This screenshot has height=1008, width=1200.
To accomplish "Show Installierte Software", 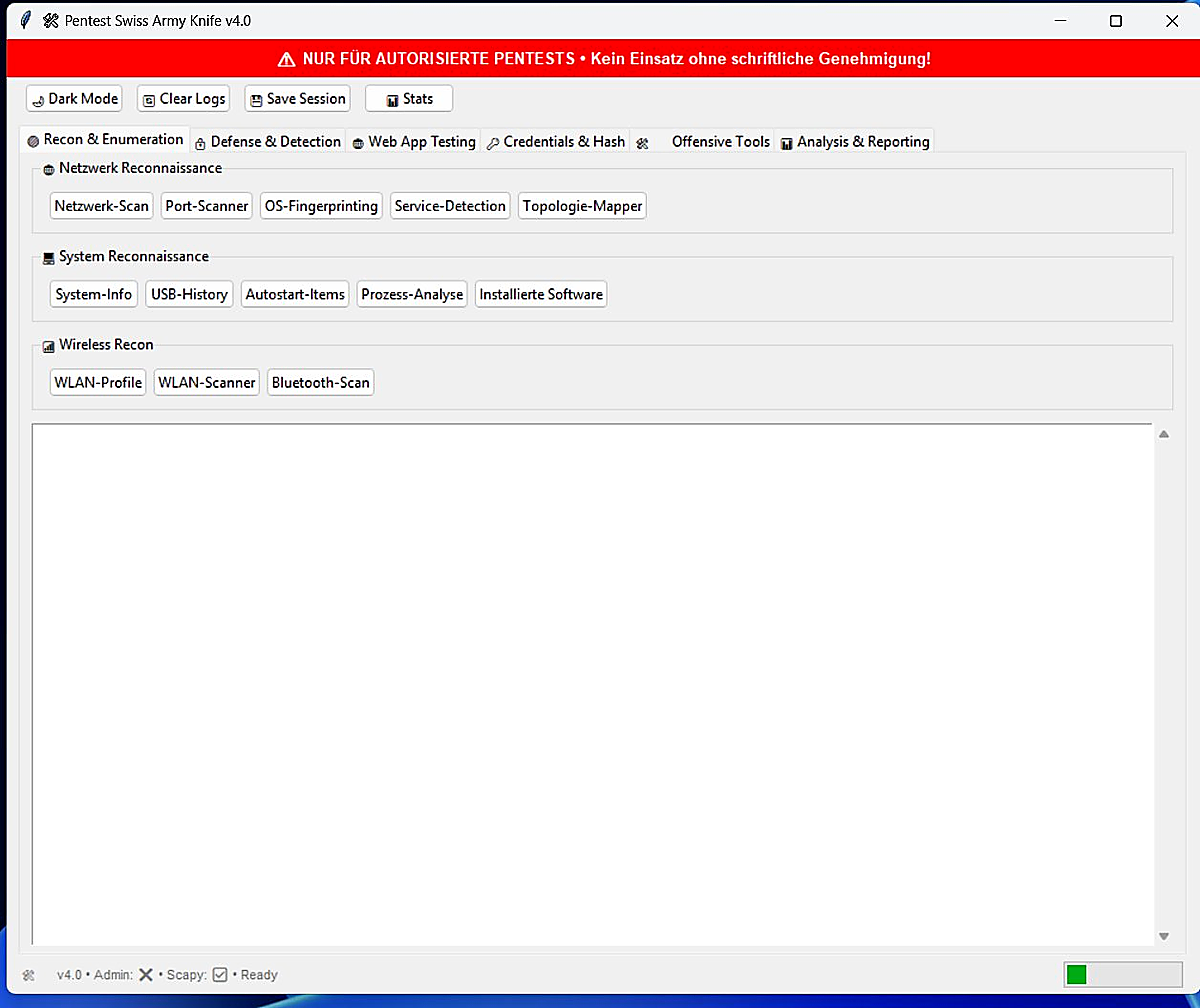I will [541, 294].
